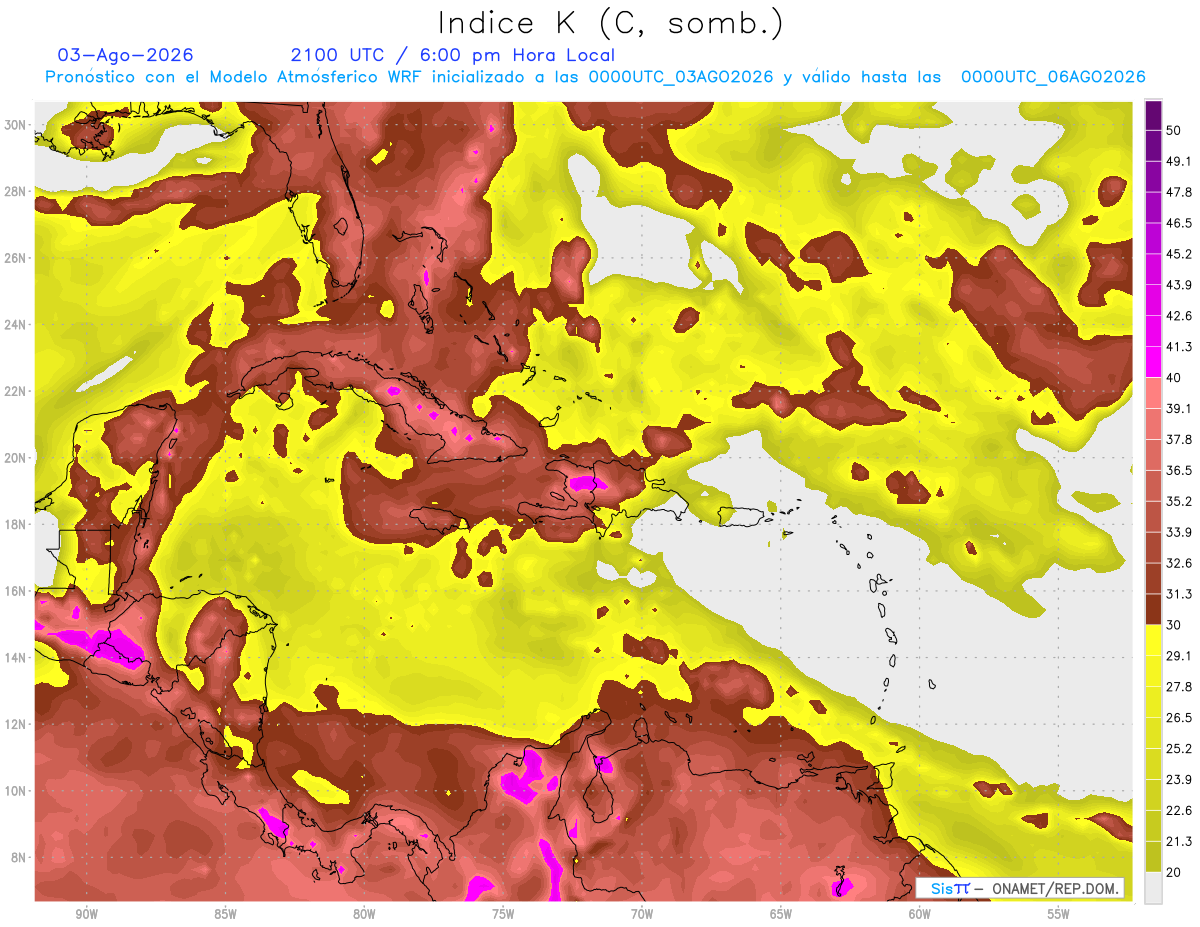Viewport: 1200px width, 927px height.
Task: Click the latitude label "8N"
Action: [x=19, y=858]
